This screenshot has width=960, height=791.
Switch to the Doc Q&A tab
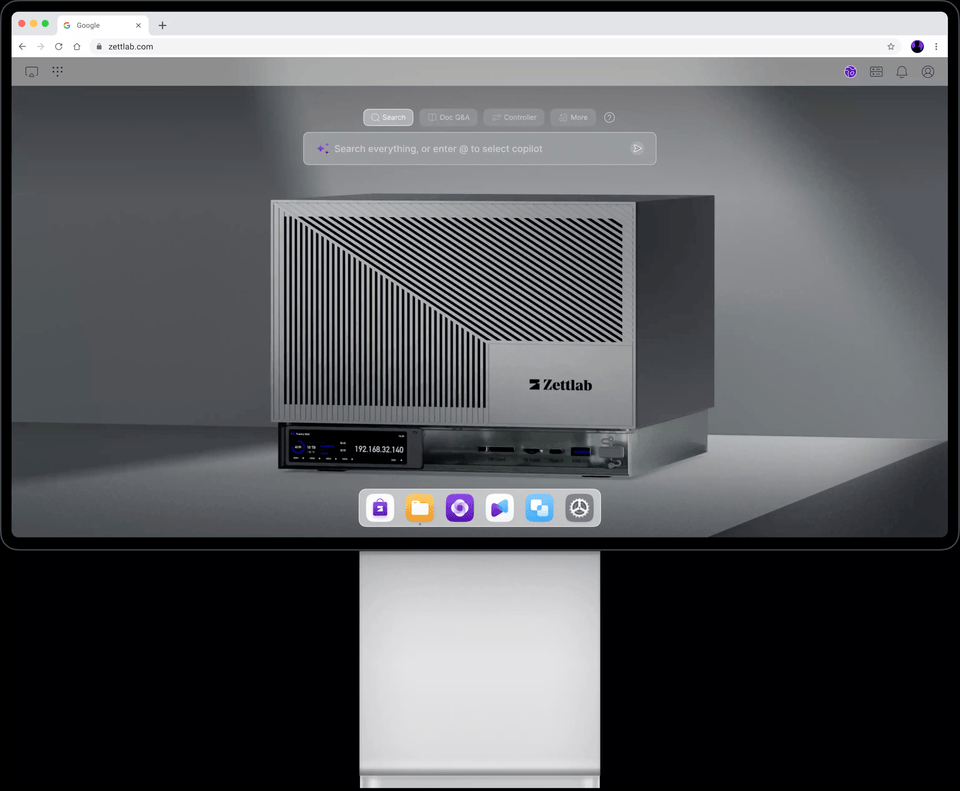point(448,118)
